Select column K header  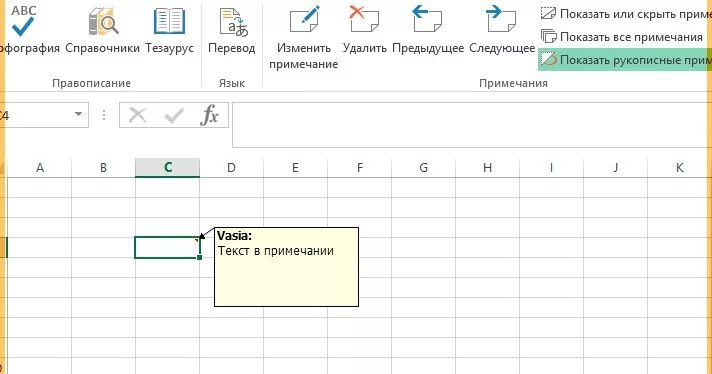(680, 168)
